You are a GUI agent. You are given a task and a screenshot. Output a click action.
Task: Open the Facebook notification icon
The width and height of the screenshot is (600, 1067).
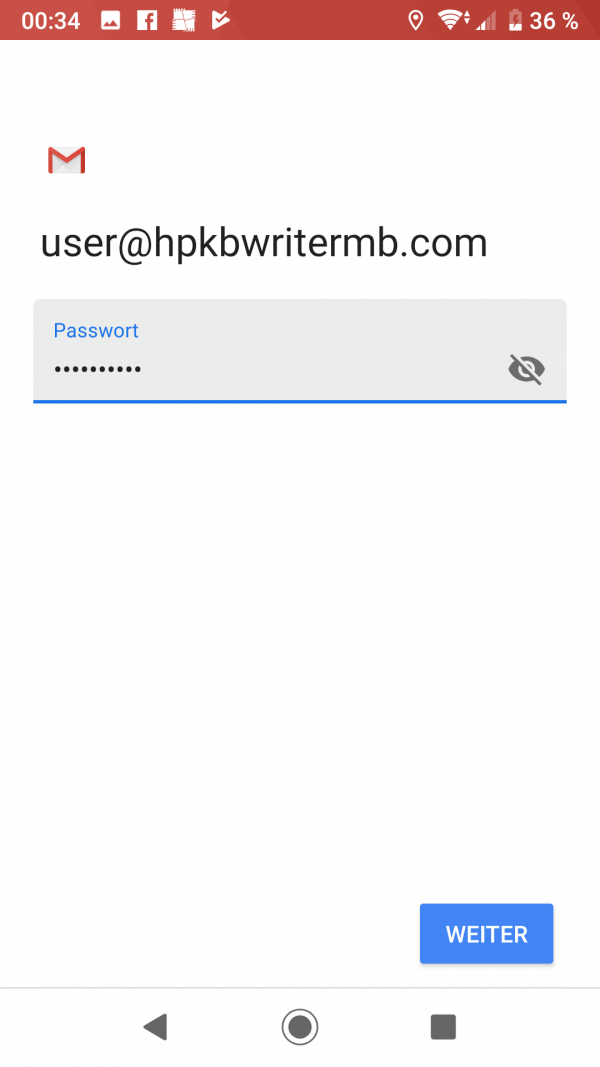[x=147, y=20]
